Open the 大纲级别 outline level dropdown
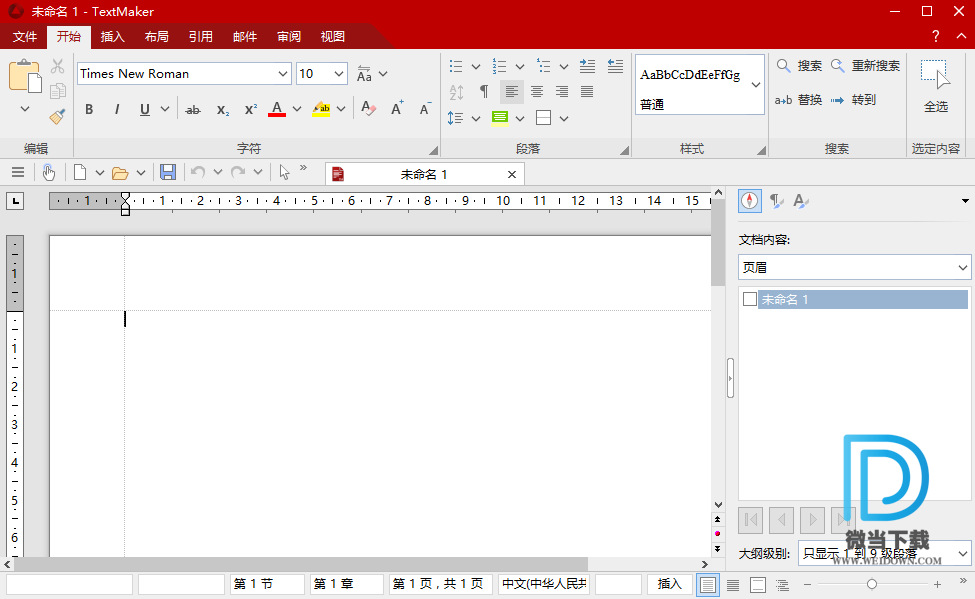 tap(884, 553)
